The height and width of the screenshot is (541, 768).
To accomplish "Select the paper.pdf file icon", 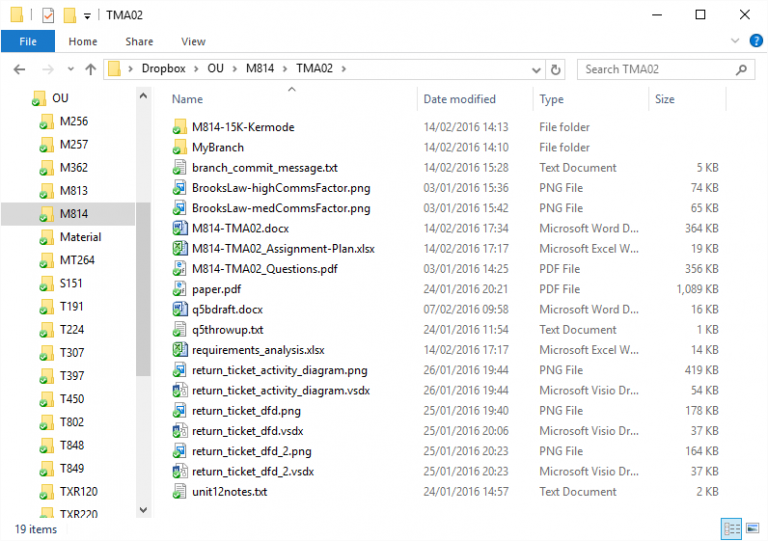I will point(180,289).
